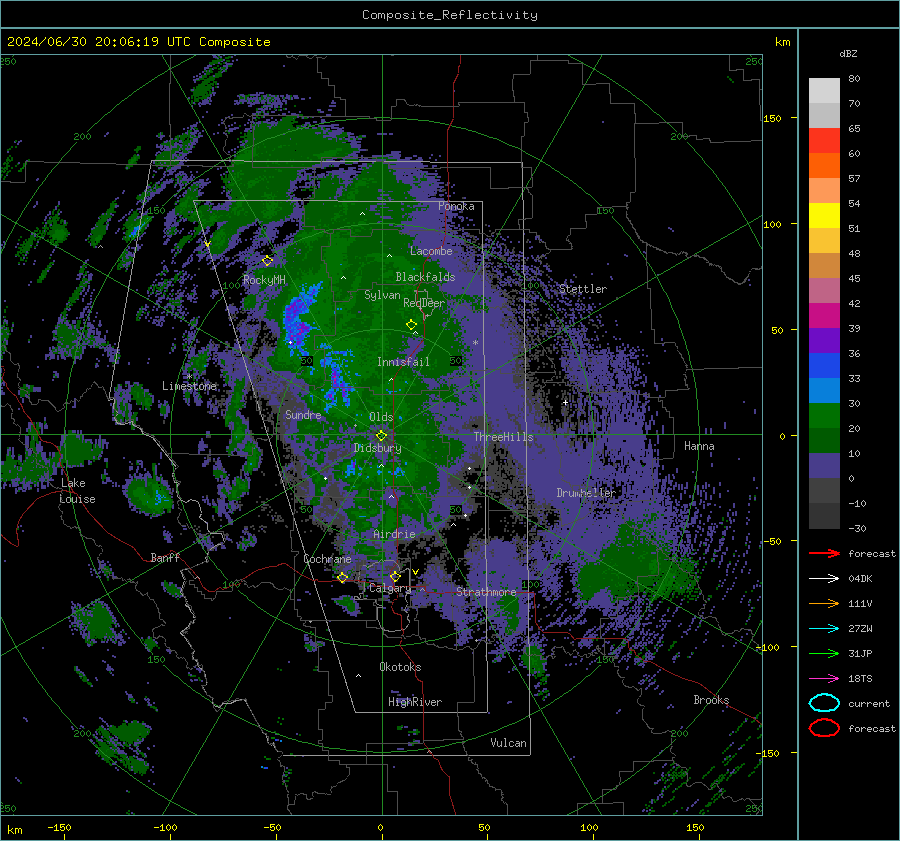
Task: Click the Lake Louise label
Action: pyautogui.click(x=77, y=491)
